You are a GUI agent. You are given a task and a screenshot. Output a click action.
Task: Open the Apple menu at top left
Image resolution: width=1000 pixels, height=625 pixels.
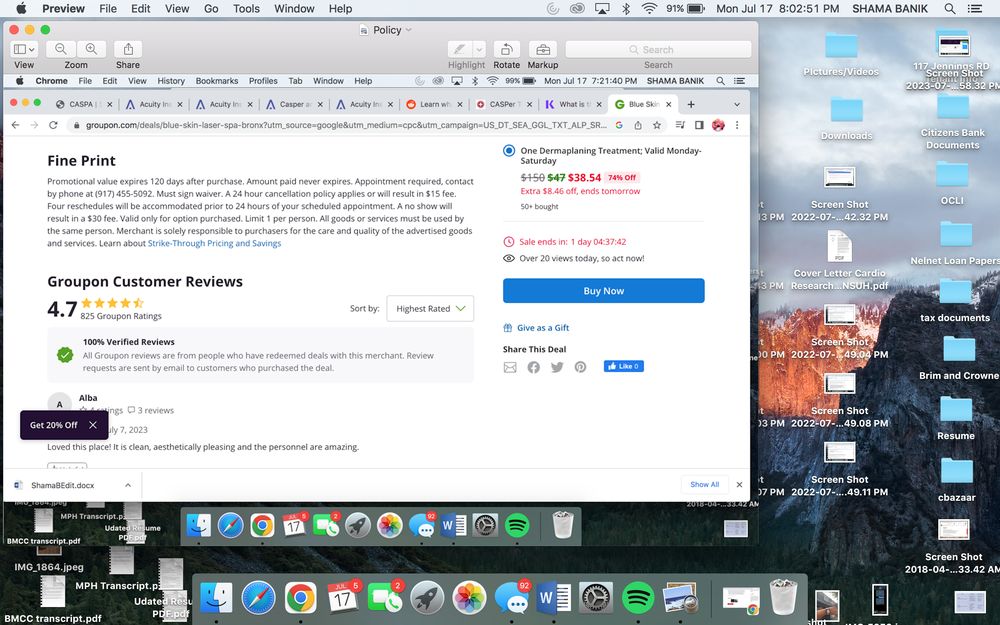[20, 8]
